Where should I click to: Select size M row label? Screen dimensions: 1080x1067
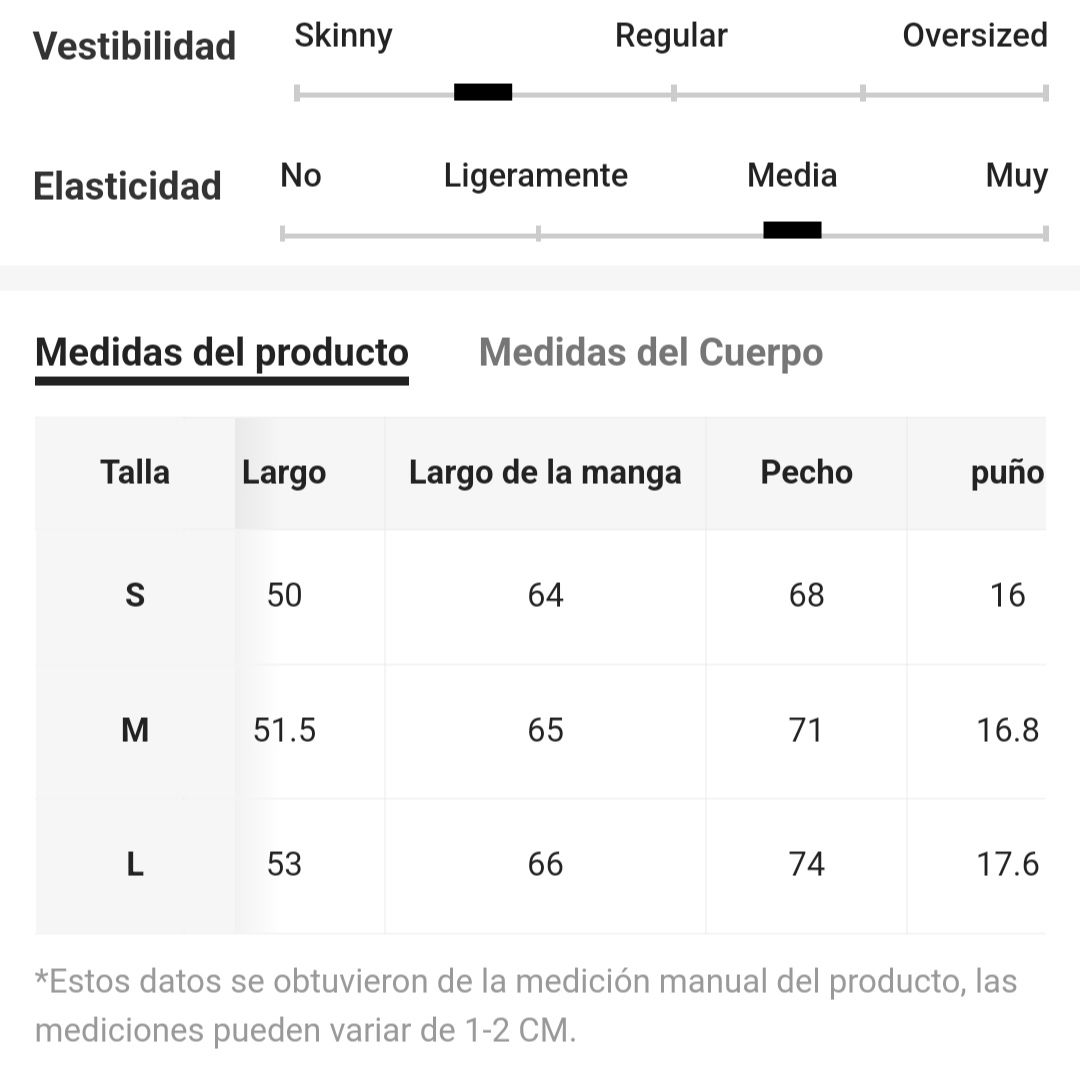(135, 729)
